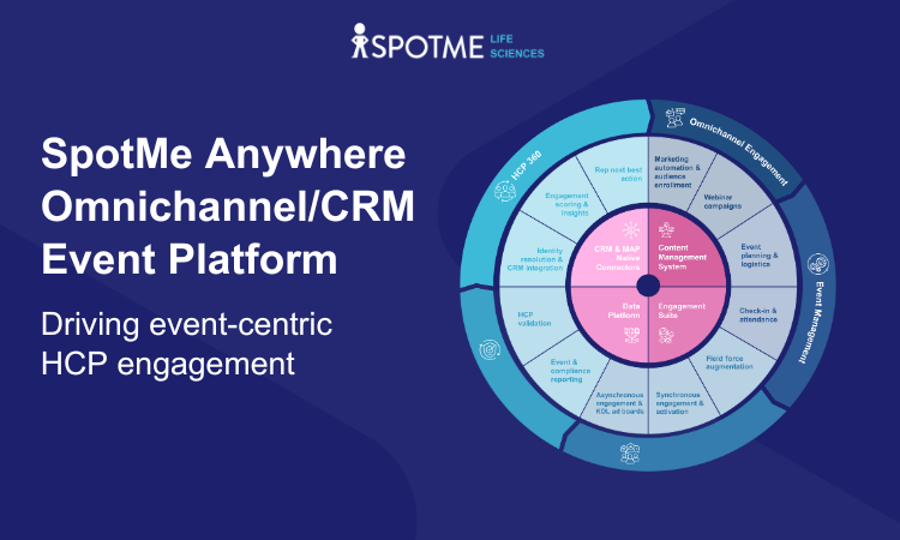Click the HCP validation segment
900x540 pixels.
(534, 319)
